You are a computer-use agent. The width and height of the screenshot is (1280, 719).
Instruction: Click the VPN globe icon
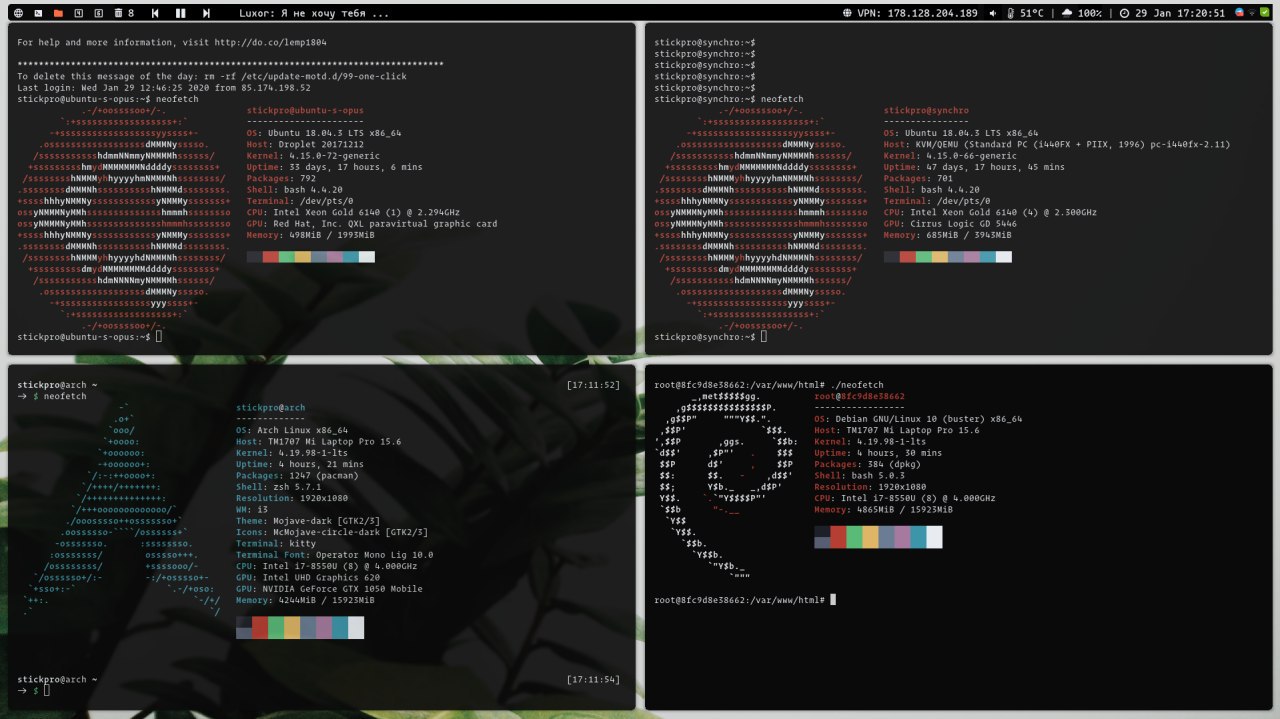click(848, 13)
